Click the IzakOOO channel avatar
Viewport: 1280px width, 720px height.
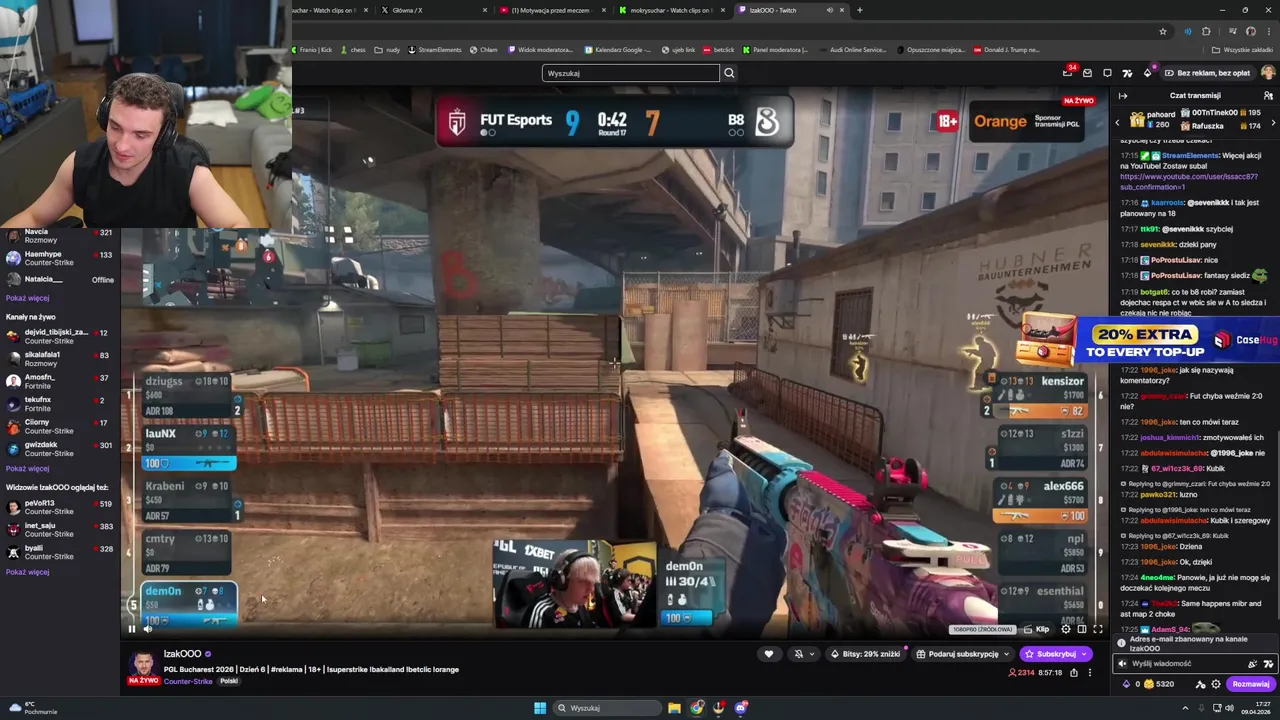(143, 664)
